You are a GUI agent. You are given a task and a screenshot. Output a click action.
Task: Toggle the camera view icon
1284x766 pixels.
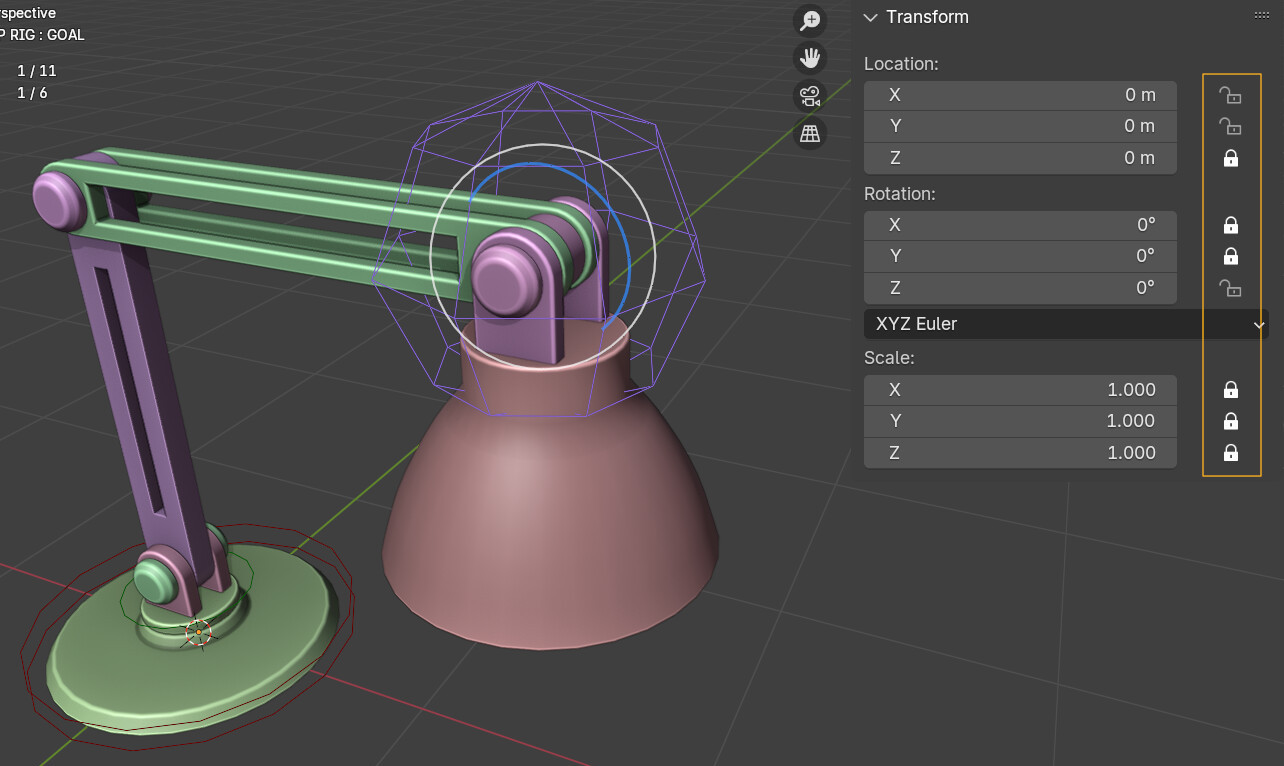pyautogui.click(x=810, y=96)
